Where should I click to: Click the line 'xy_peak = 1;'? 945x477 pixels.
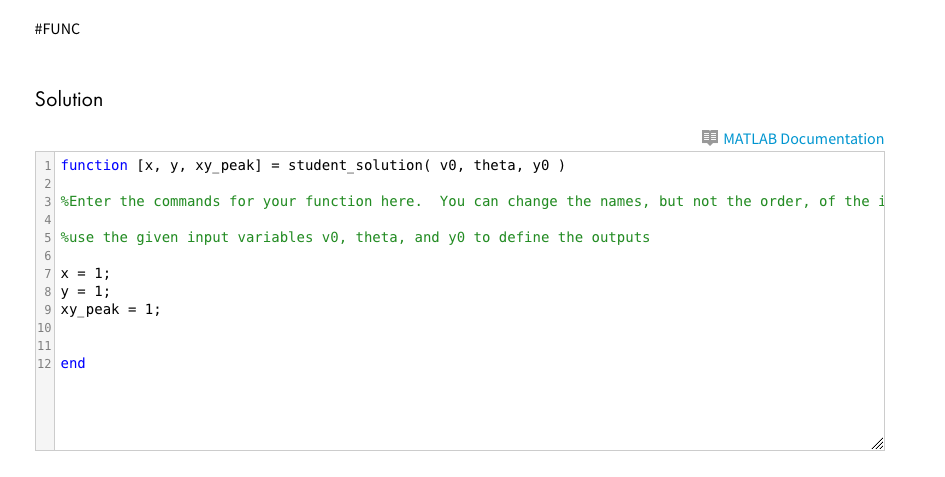pyautogui.click(x=110, y=309)
